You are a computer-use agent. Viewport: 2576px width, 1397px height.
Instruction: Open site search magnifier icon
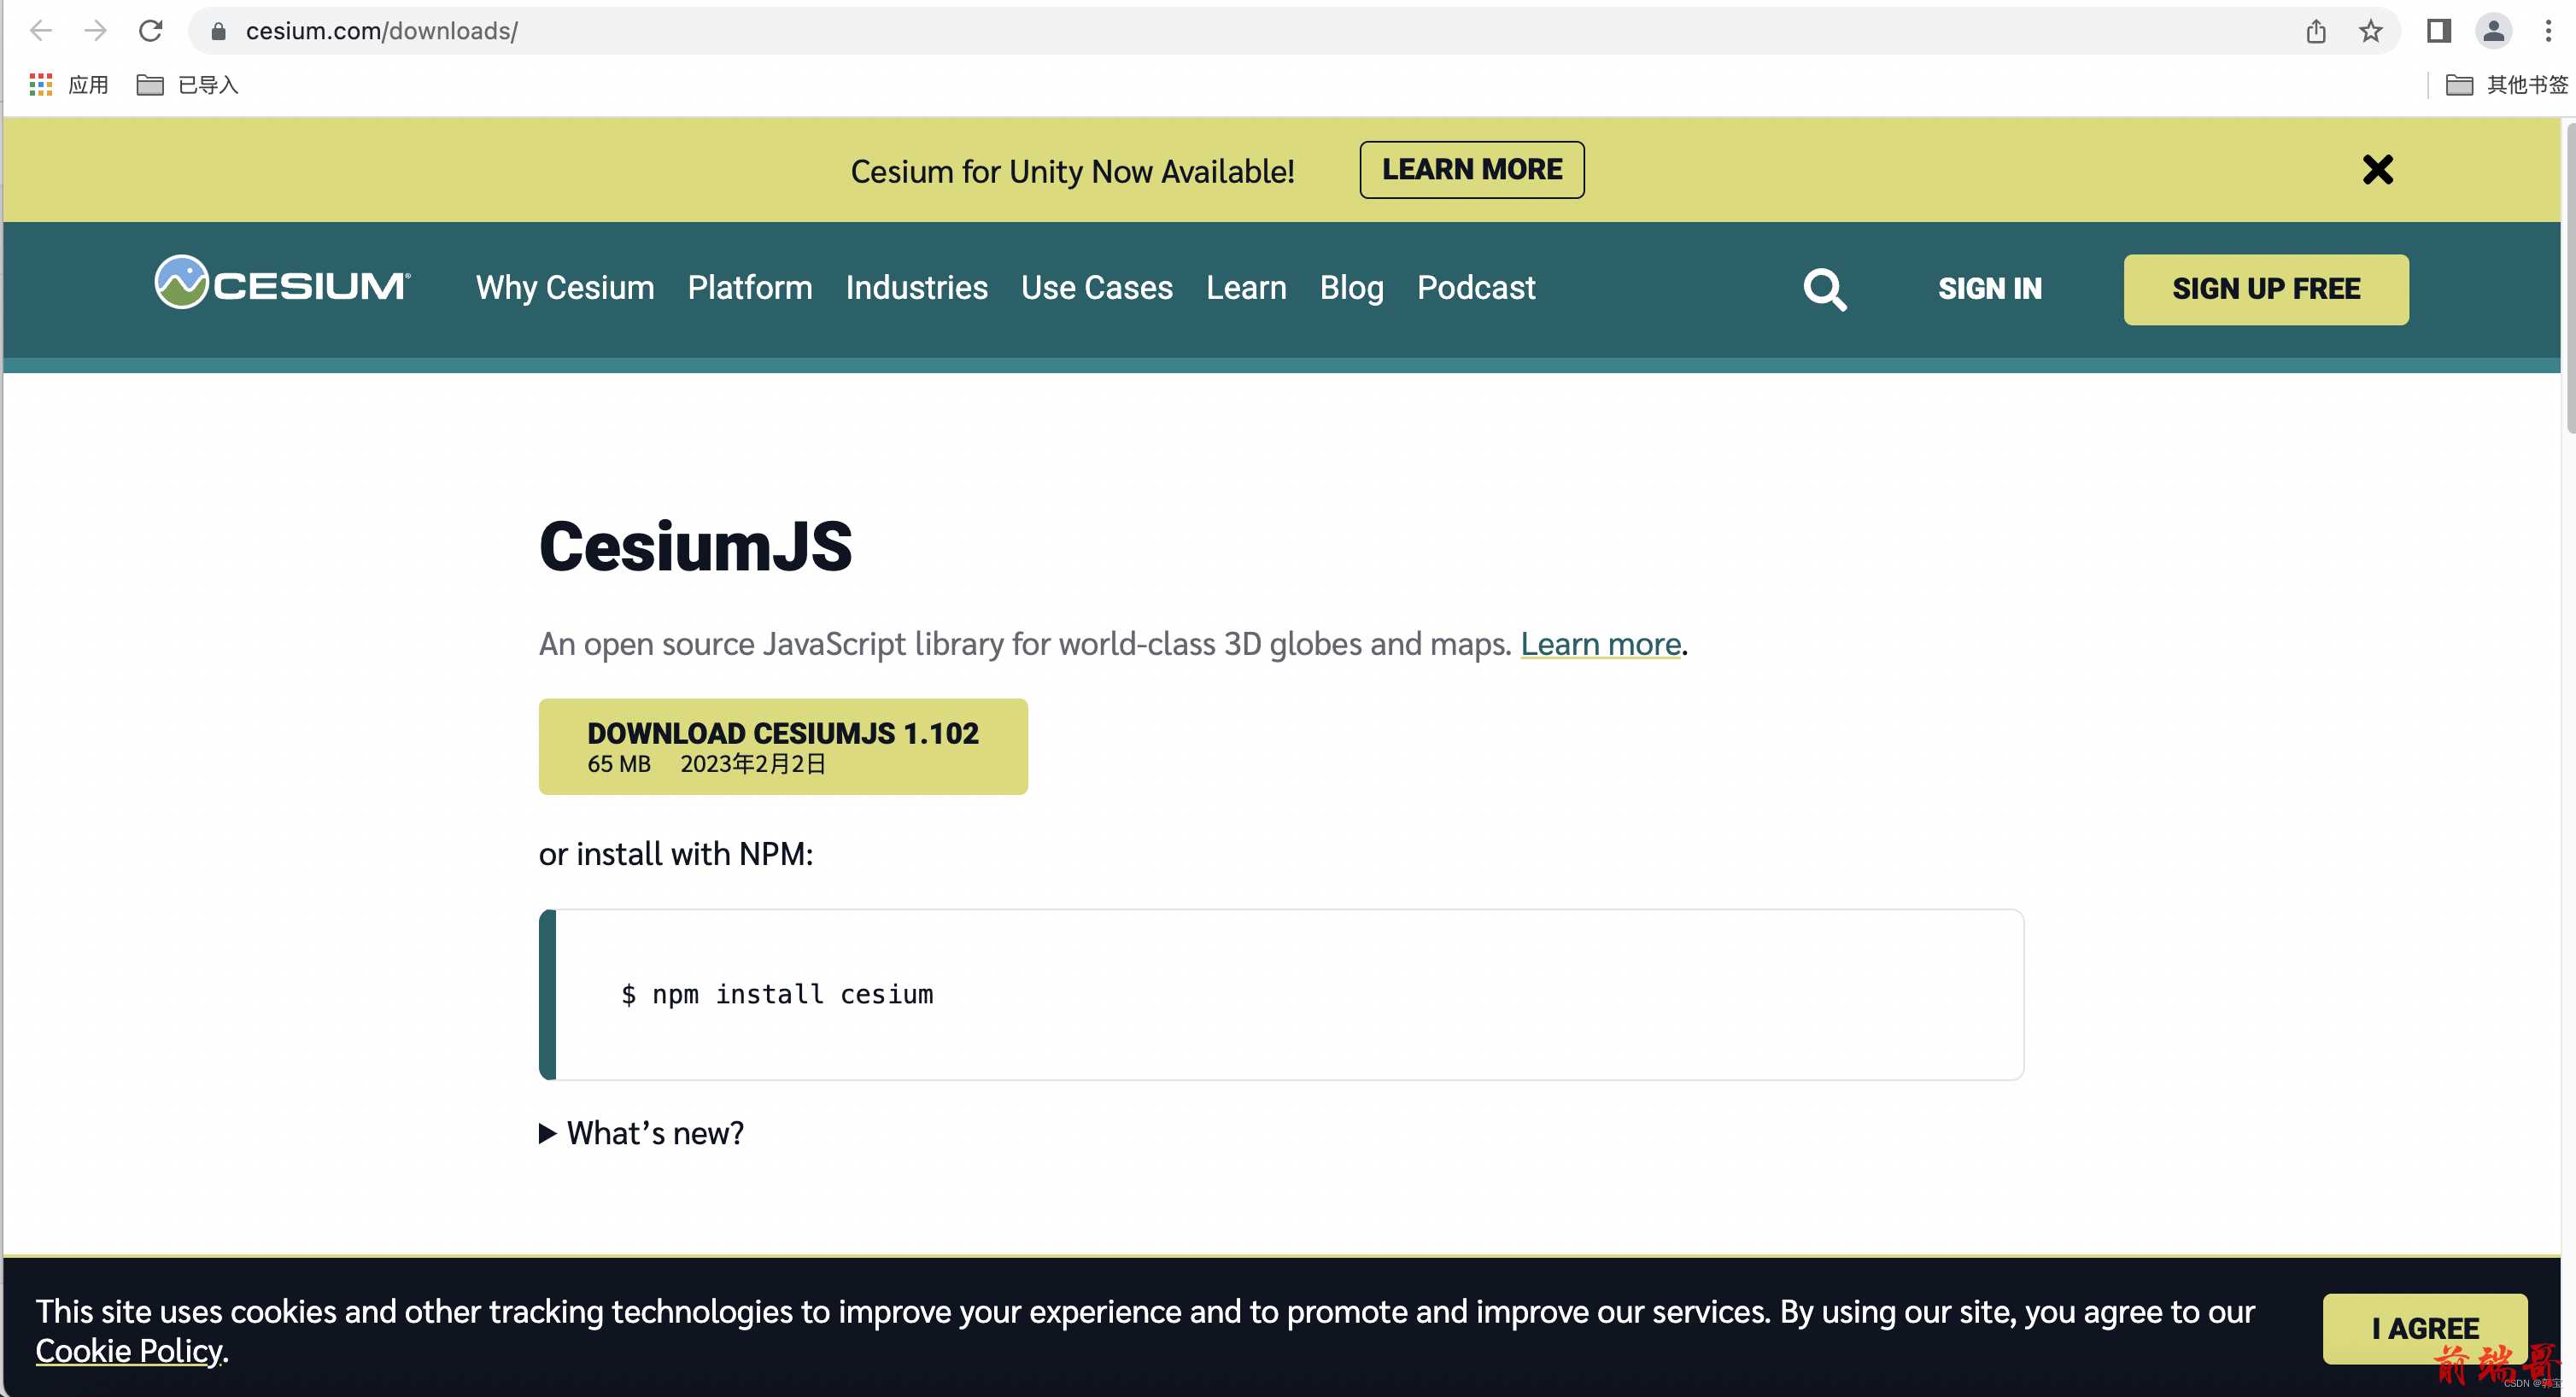click(1825, 289)
